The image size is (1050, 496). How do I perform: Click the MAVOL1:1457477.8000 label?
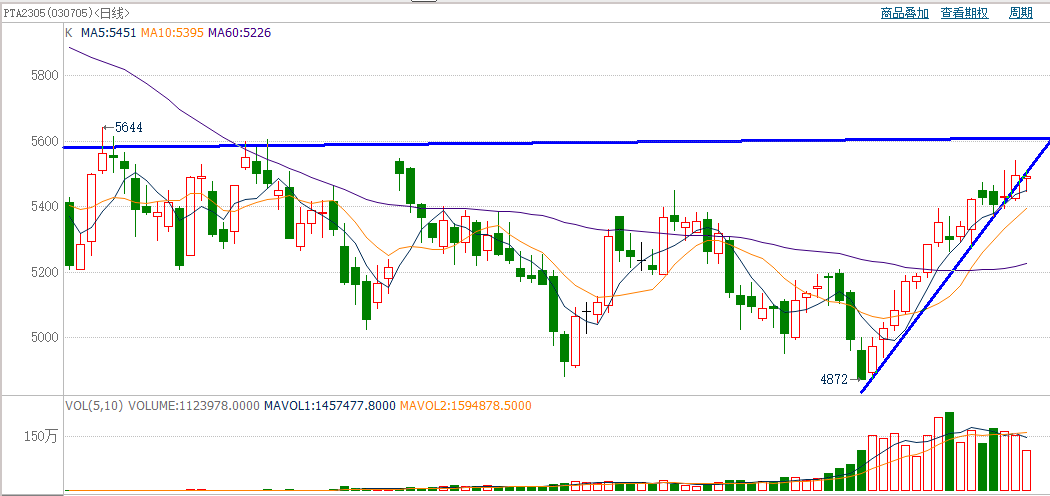pos(329,405)
